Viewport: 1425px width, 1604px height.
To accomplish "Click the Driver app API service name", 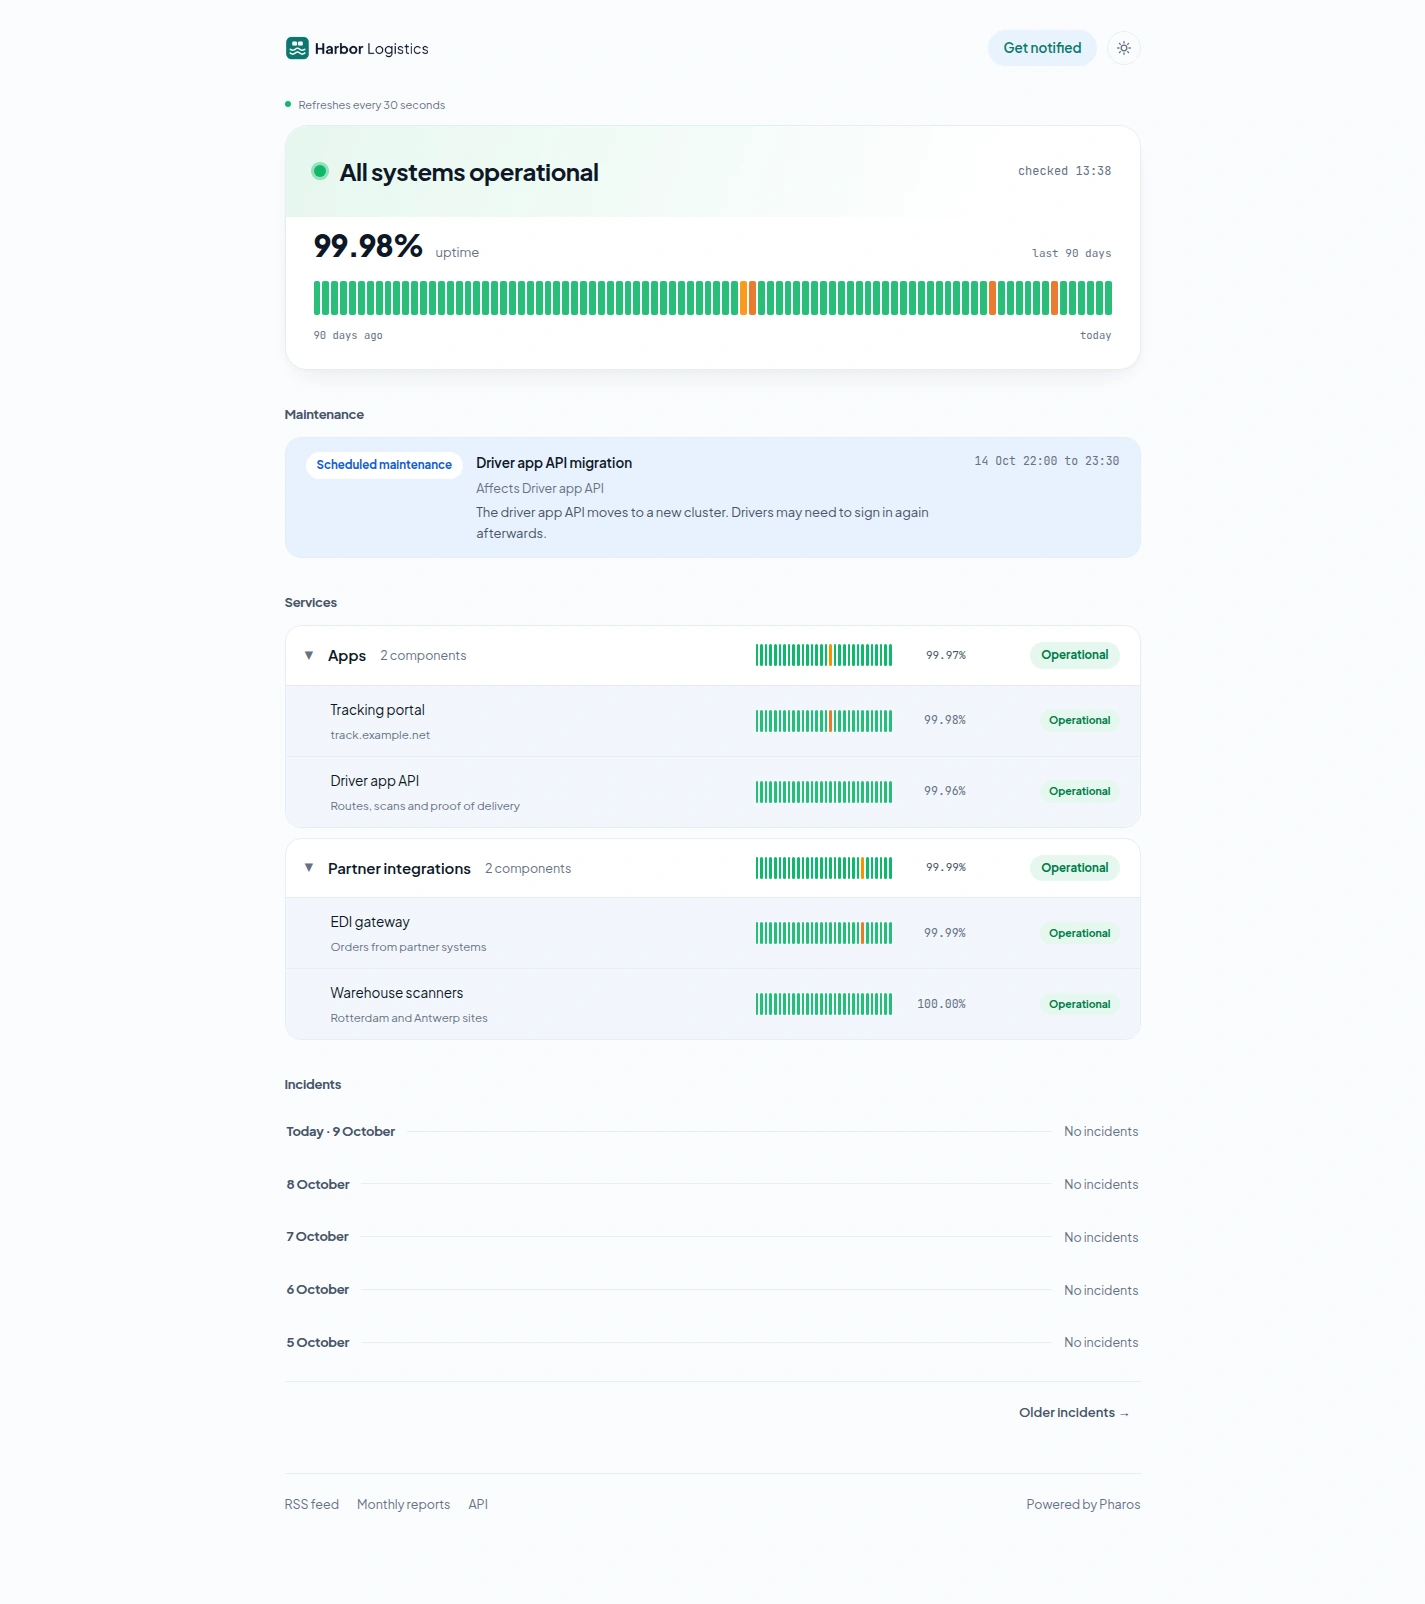I will tap(375, 781).
